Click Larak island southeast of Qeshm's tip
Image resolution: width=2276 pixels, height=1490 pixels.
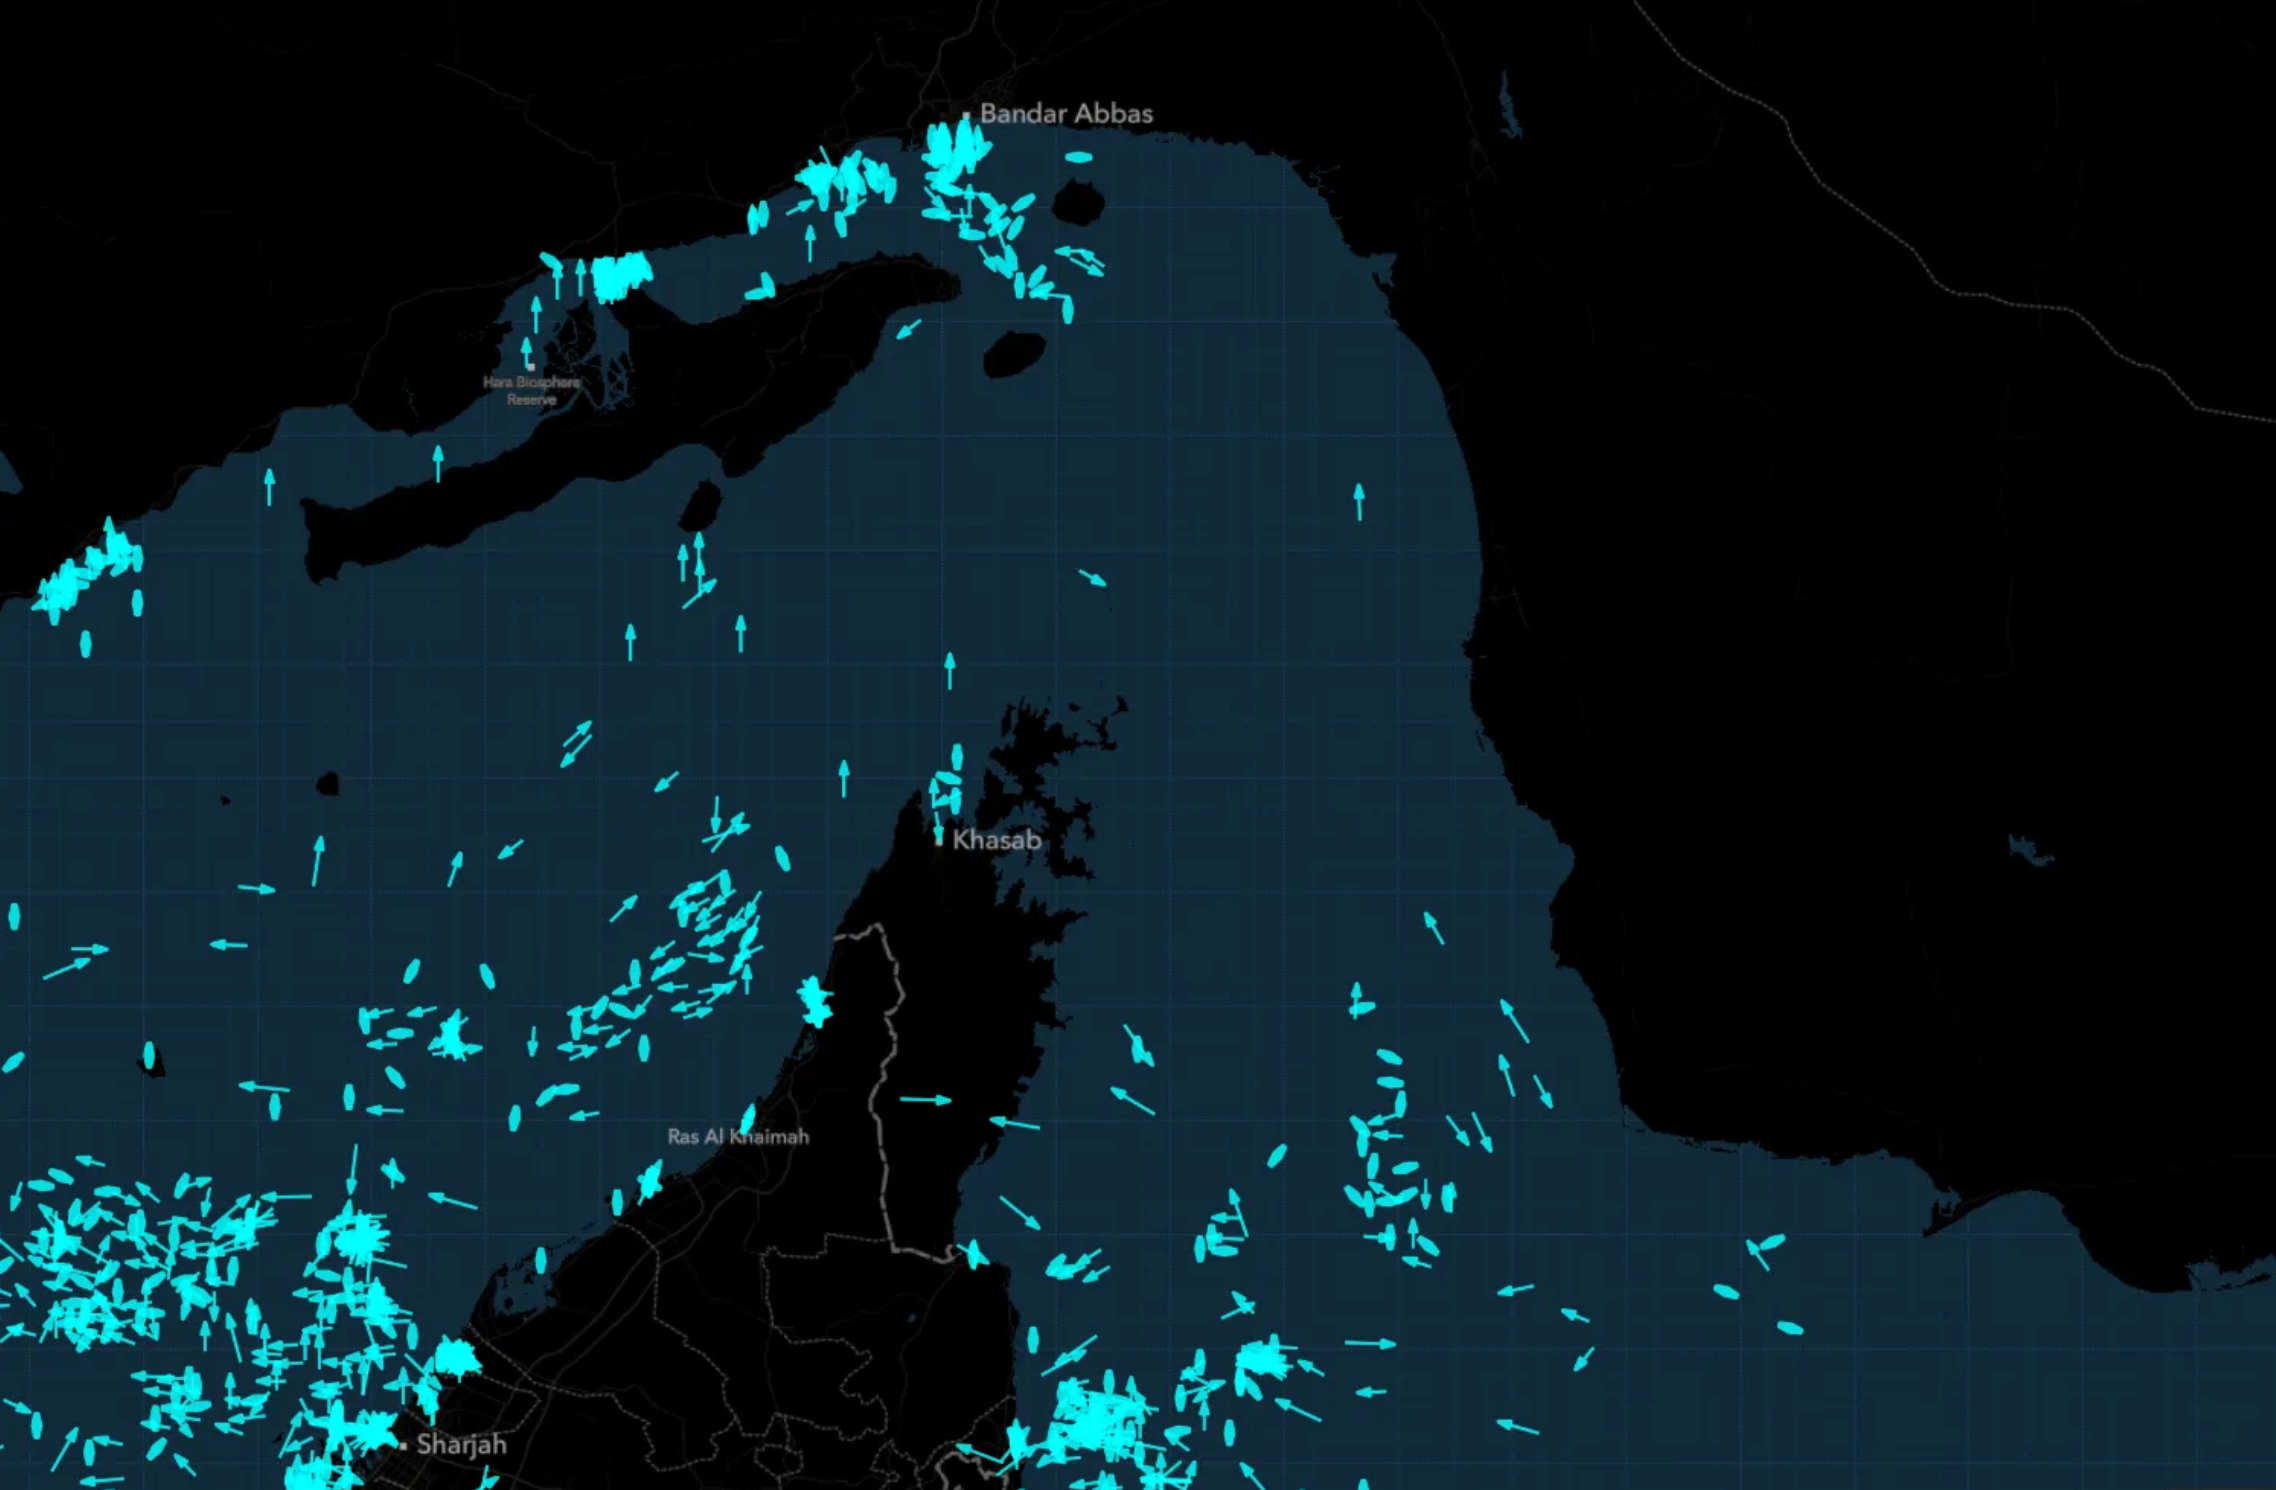click(1014, 354)
